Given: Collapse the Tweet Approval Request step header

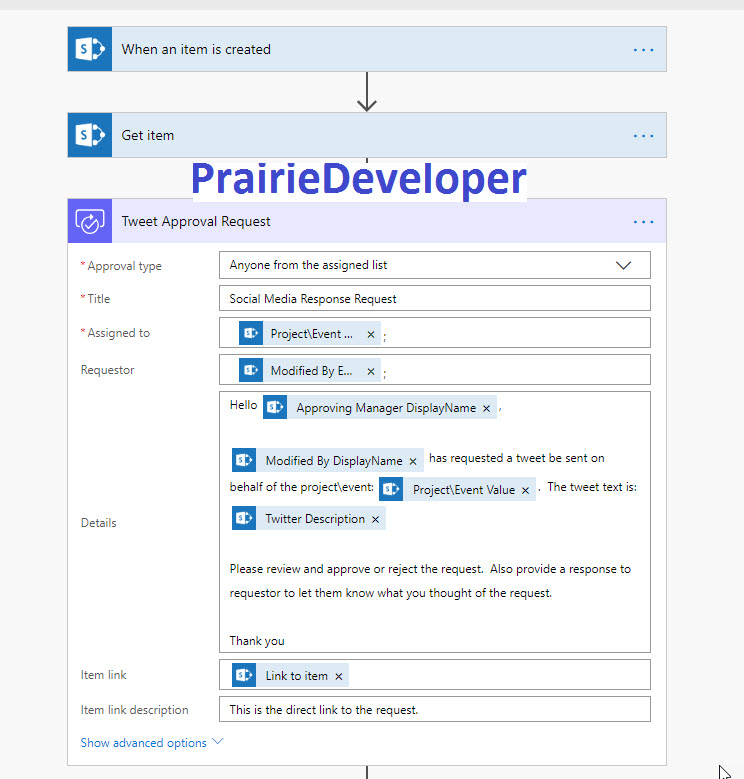Looking at the screenshot, I should point(367,221).
